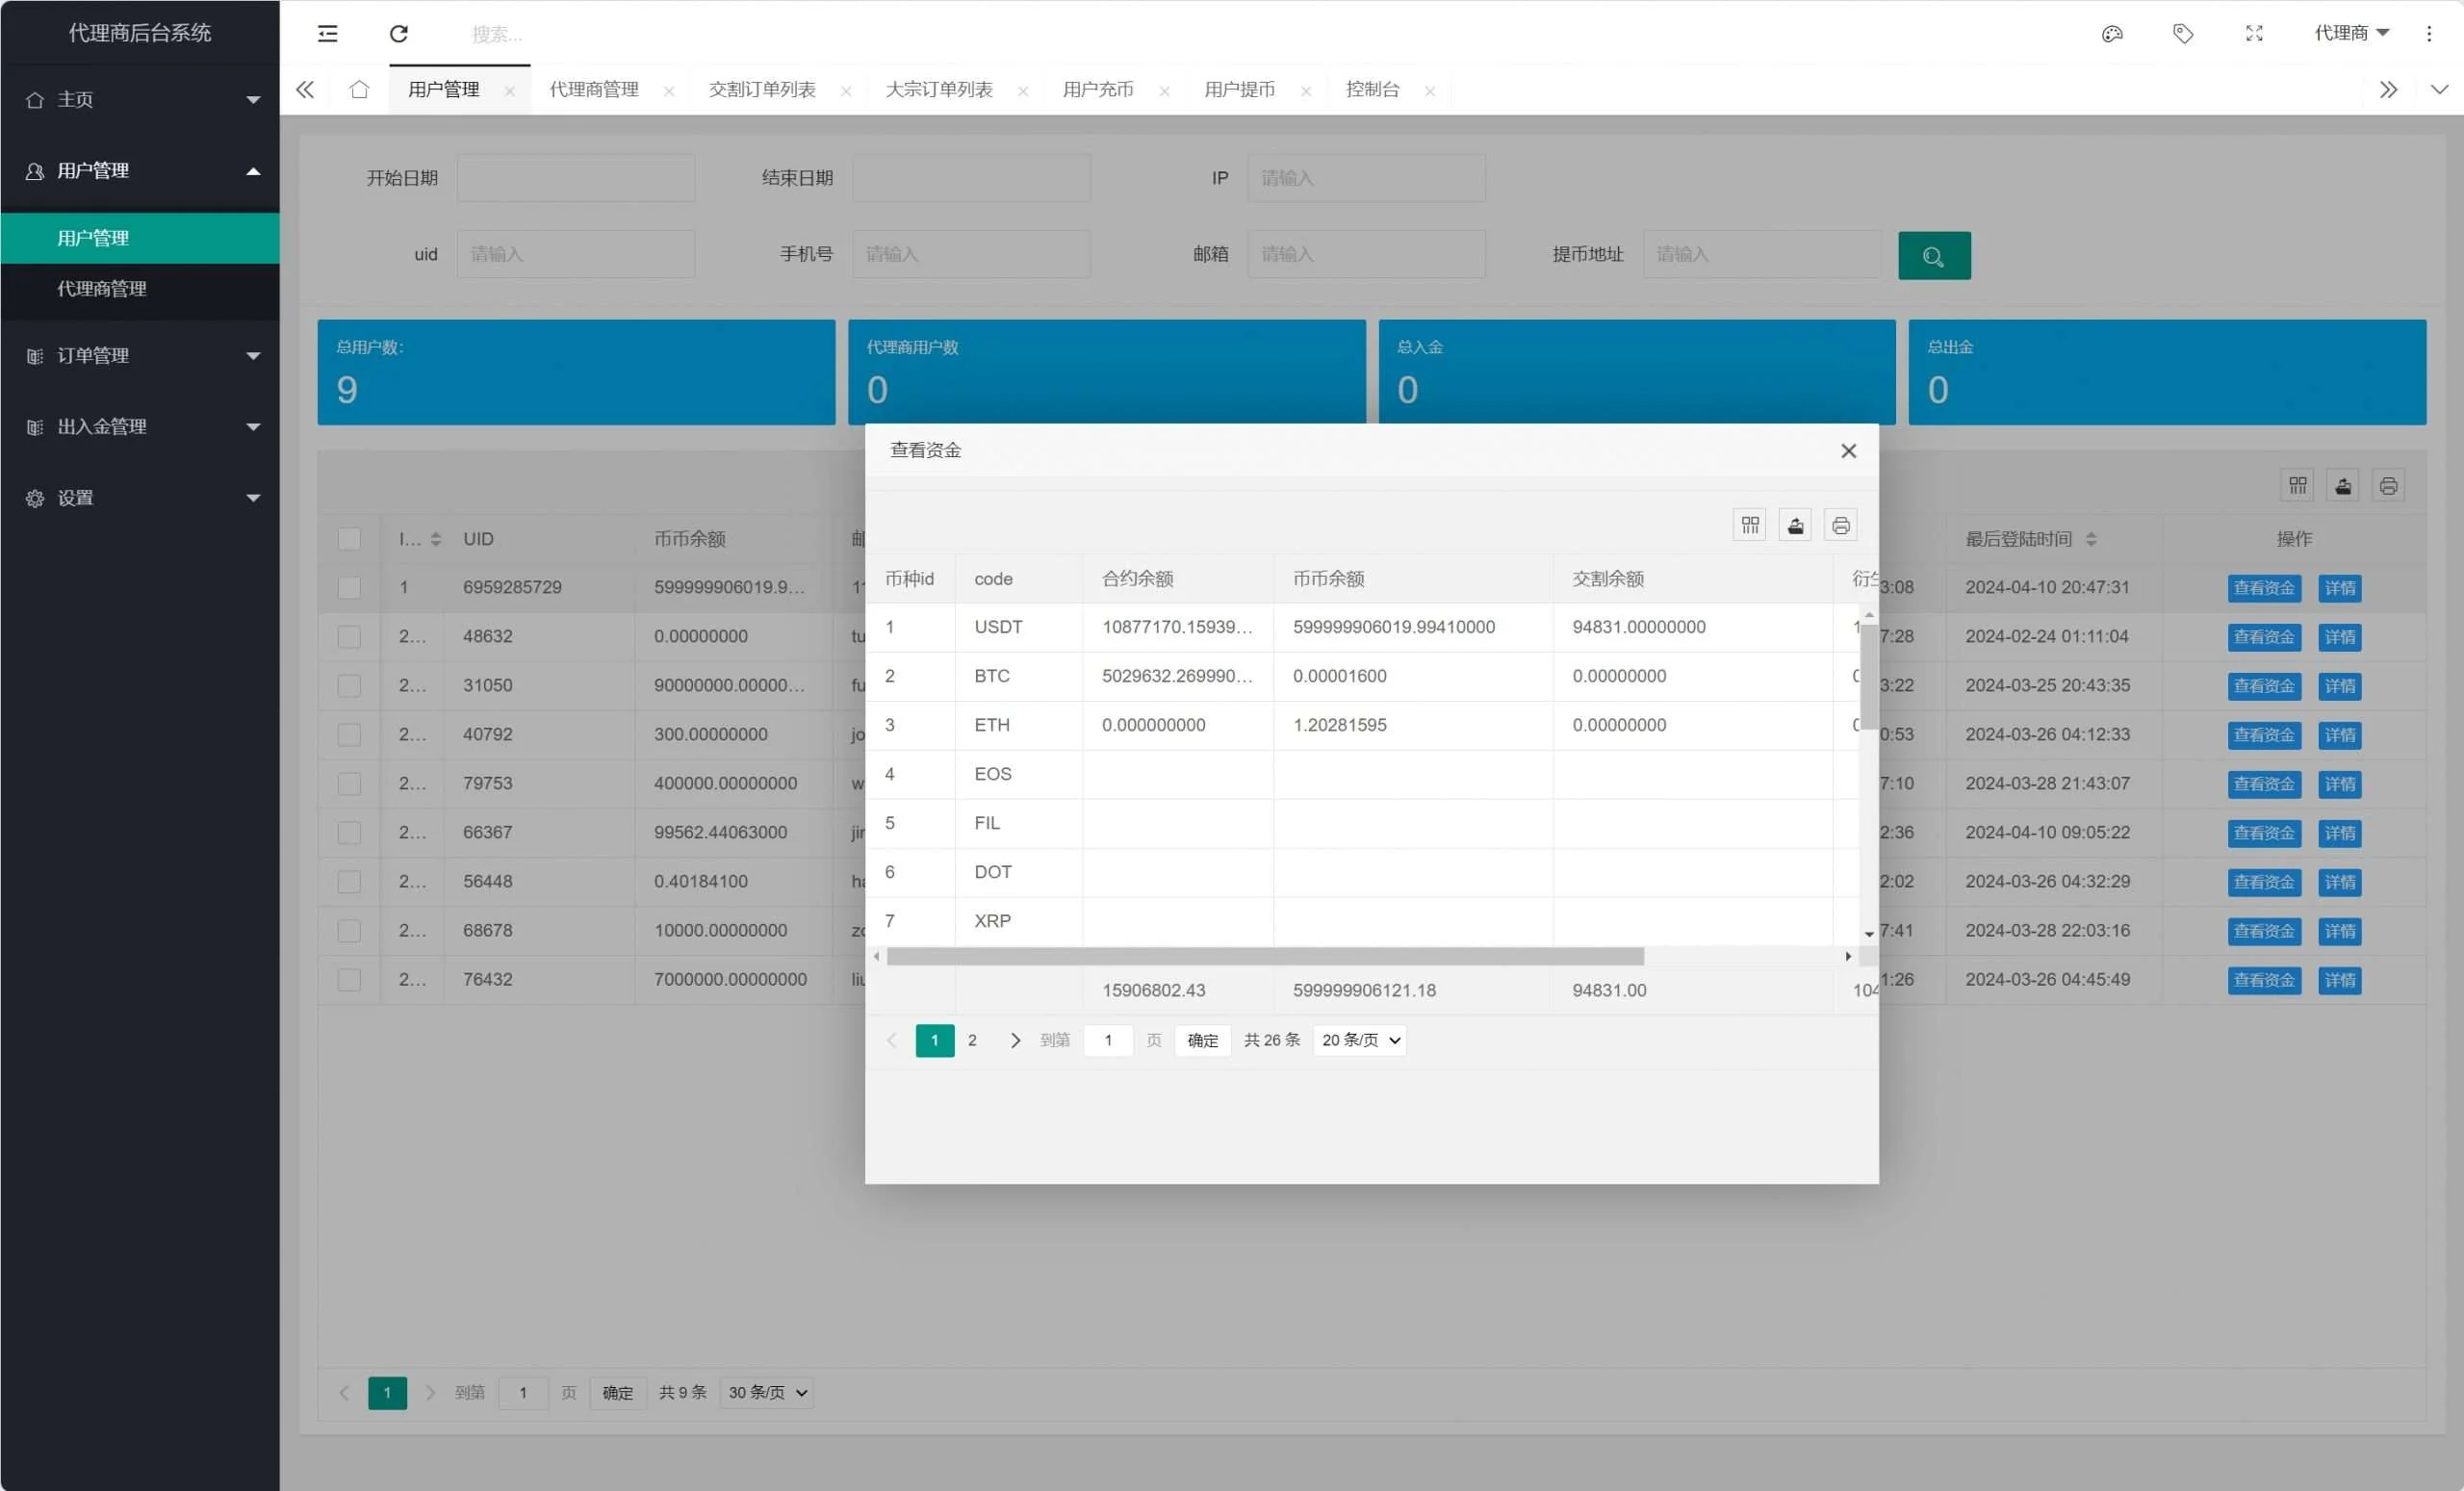2464x1491 pixels.
Task: Open 代理商管理 in the sidebar
Action: [x=102, y=289]
